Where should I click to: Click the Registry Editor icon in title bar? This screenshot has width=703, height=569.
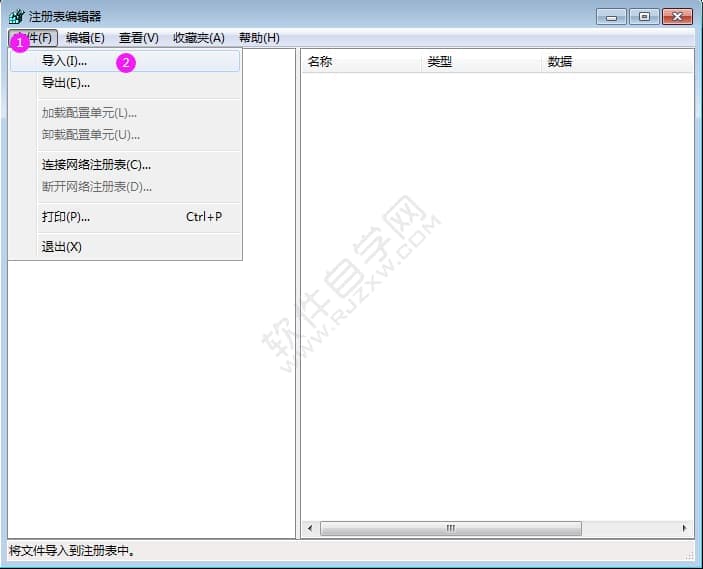16,16
